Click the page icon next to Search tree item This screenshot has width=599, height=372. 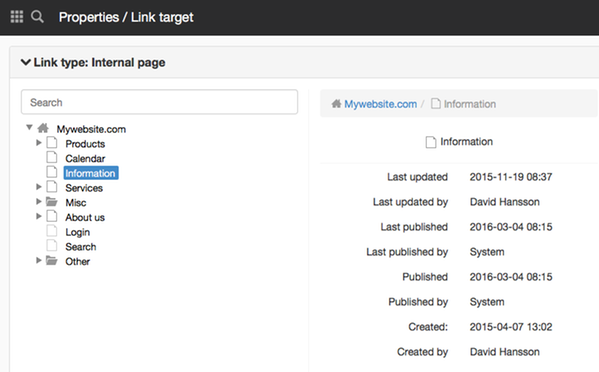(52, 245)
